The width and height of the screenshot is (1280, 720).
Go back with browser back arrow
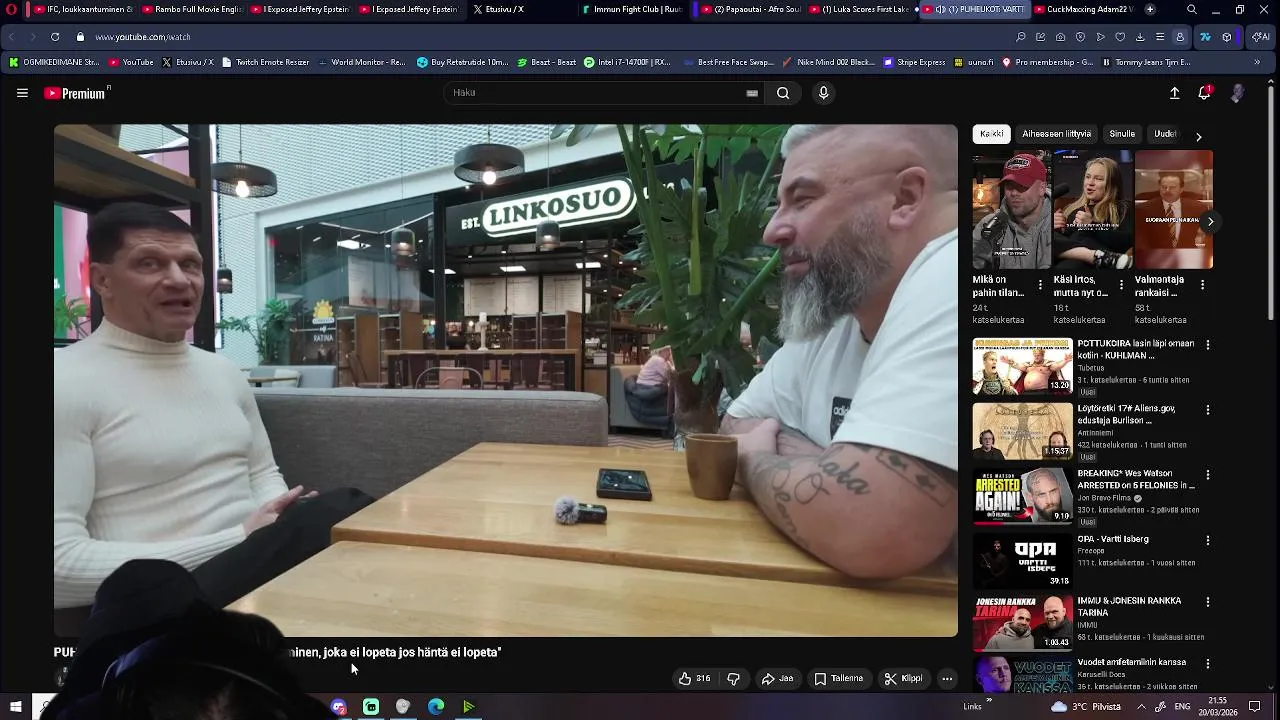point(12,37)
